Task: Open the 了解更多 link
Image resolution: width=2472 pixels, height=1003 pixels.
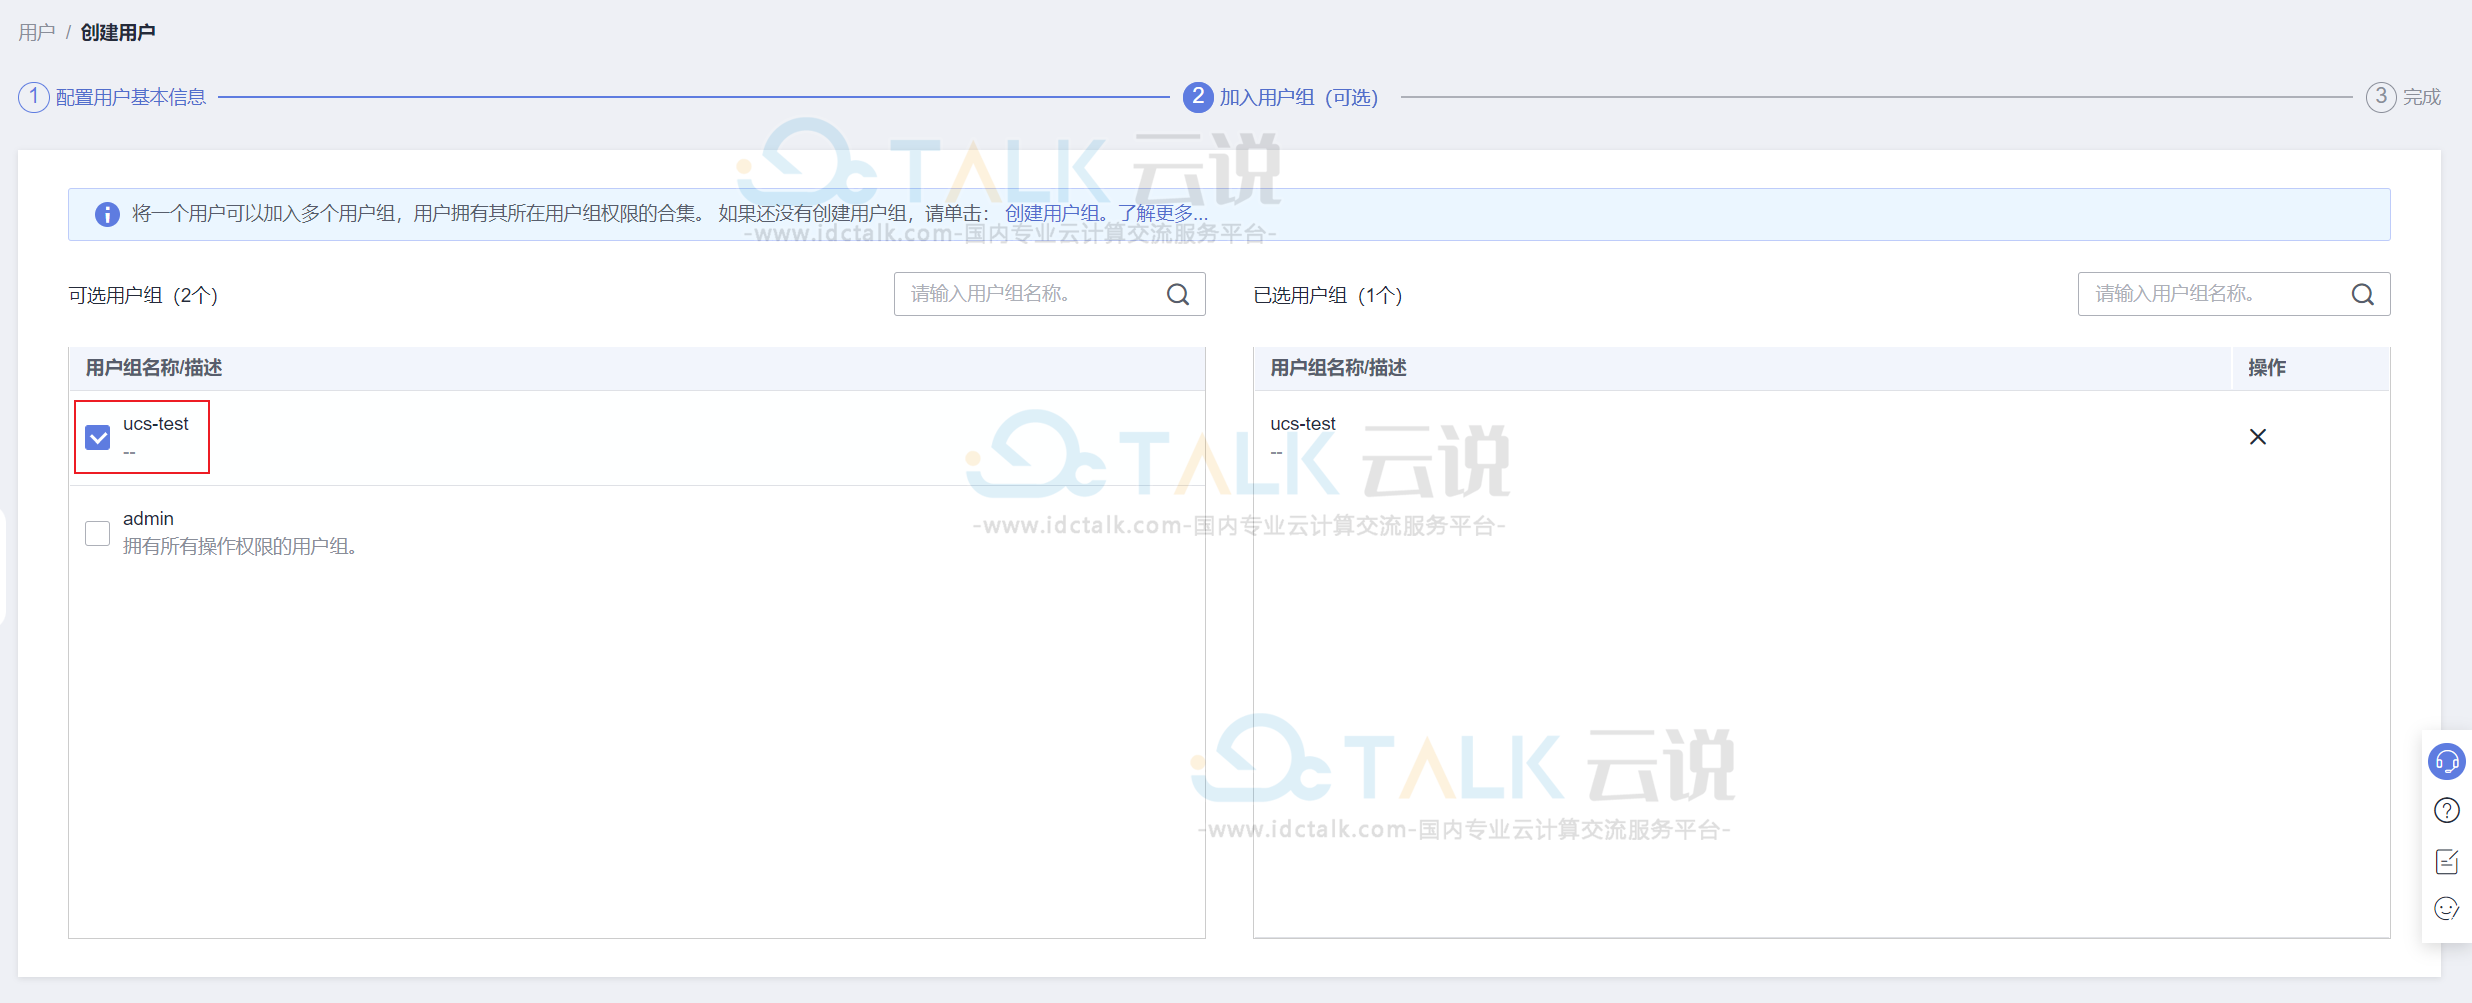Action: 1163,213
